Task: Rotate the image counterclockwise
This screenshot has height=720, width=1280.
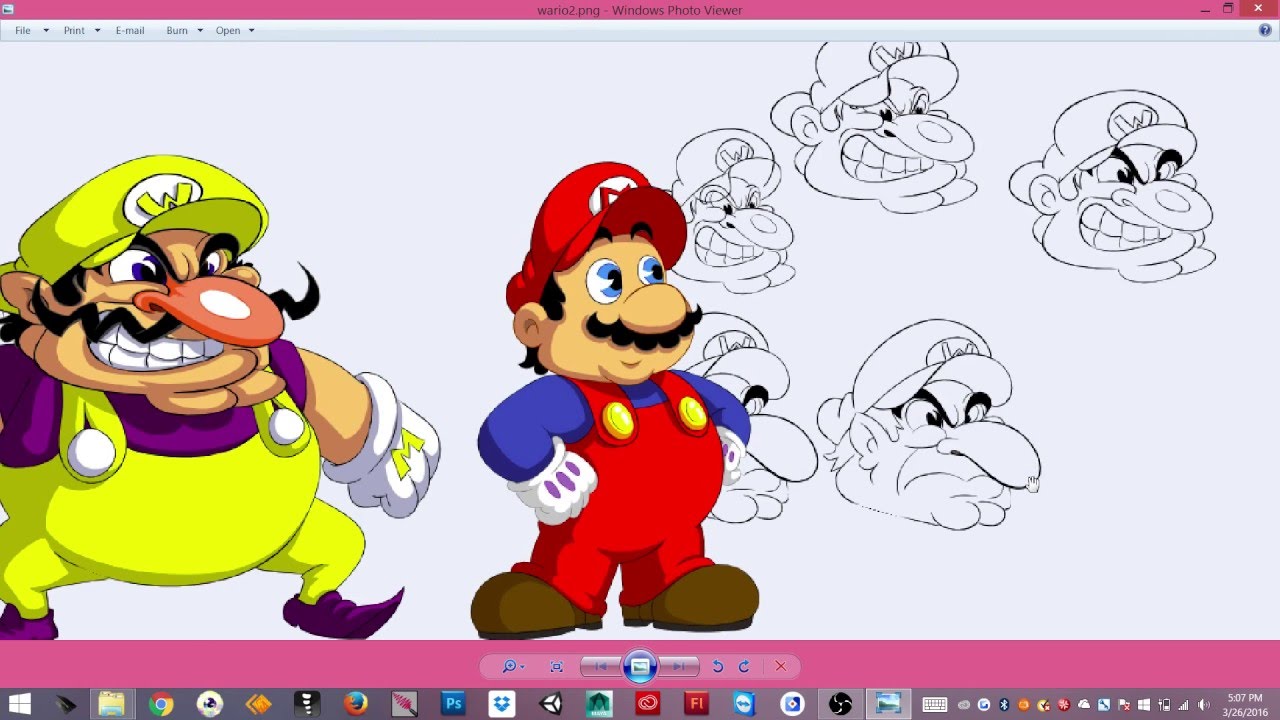Action: [718, 667]
